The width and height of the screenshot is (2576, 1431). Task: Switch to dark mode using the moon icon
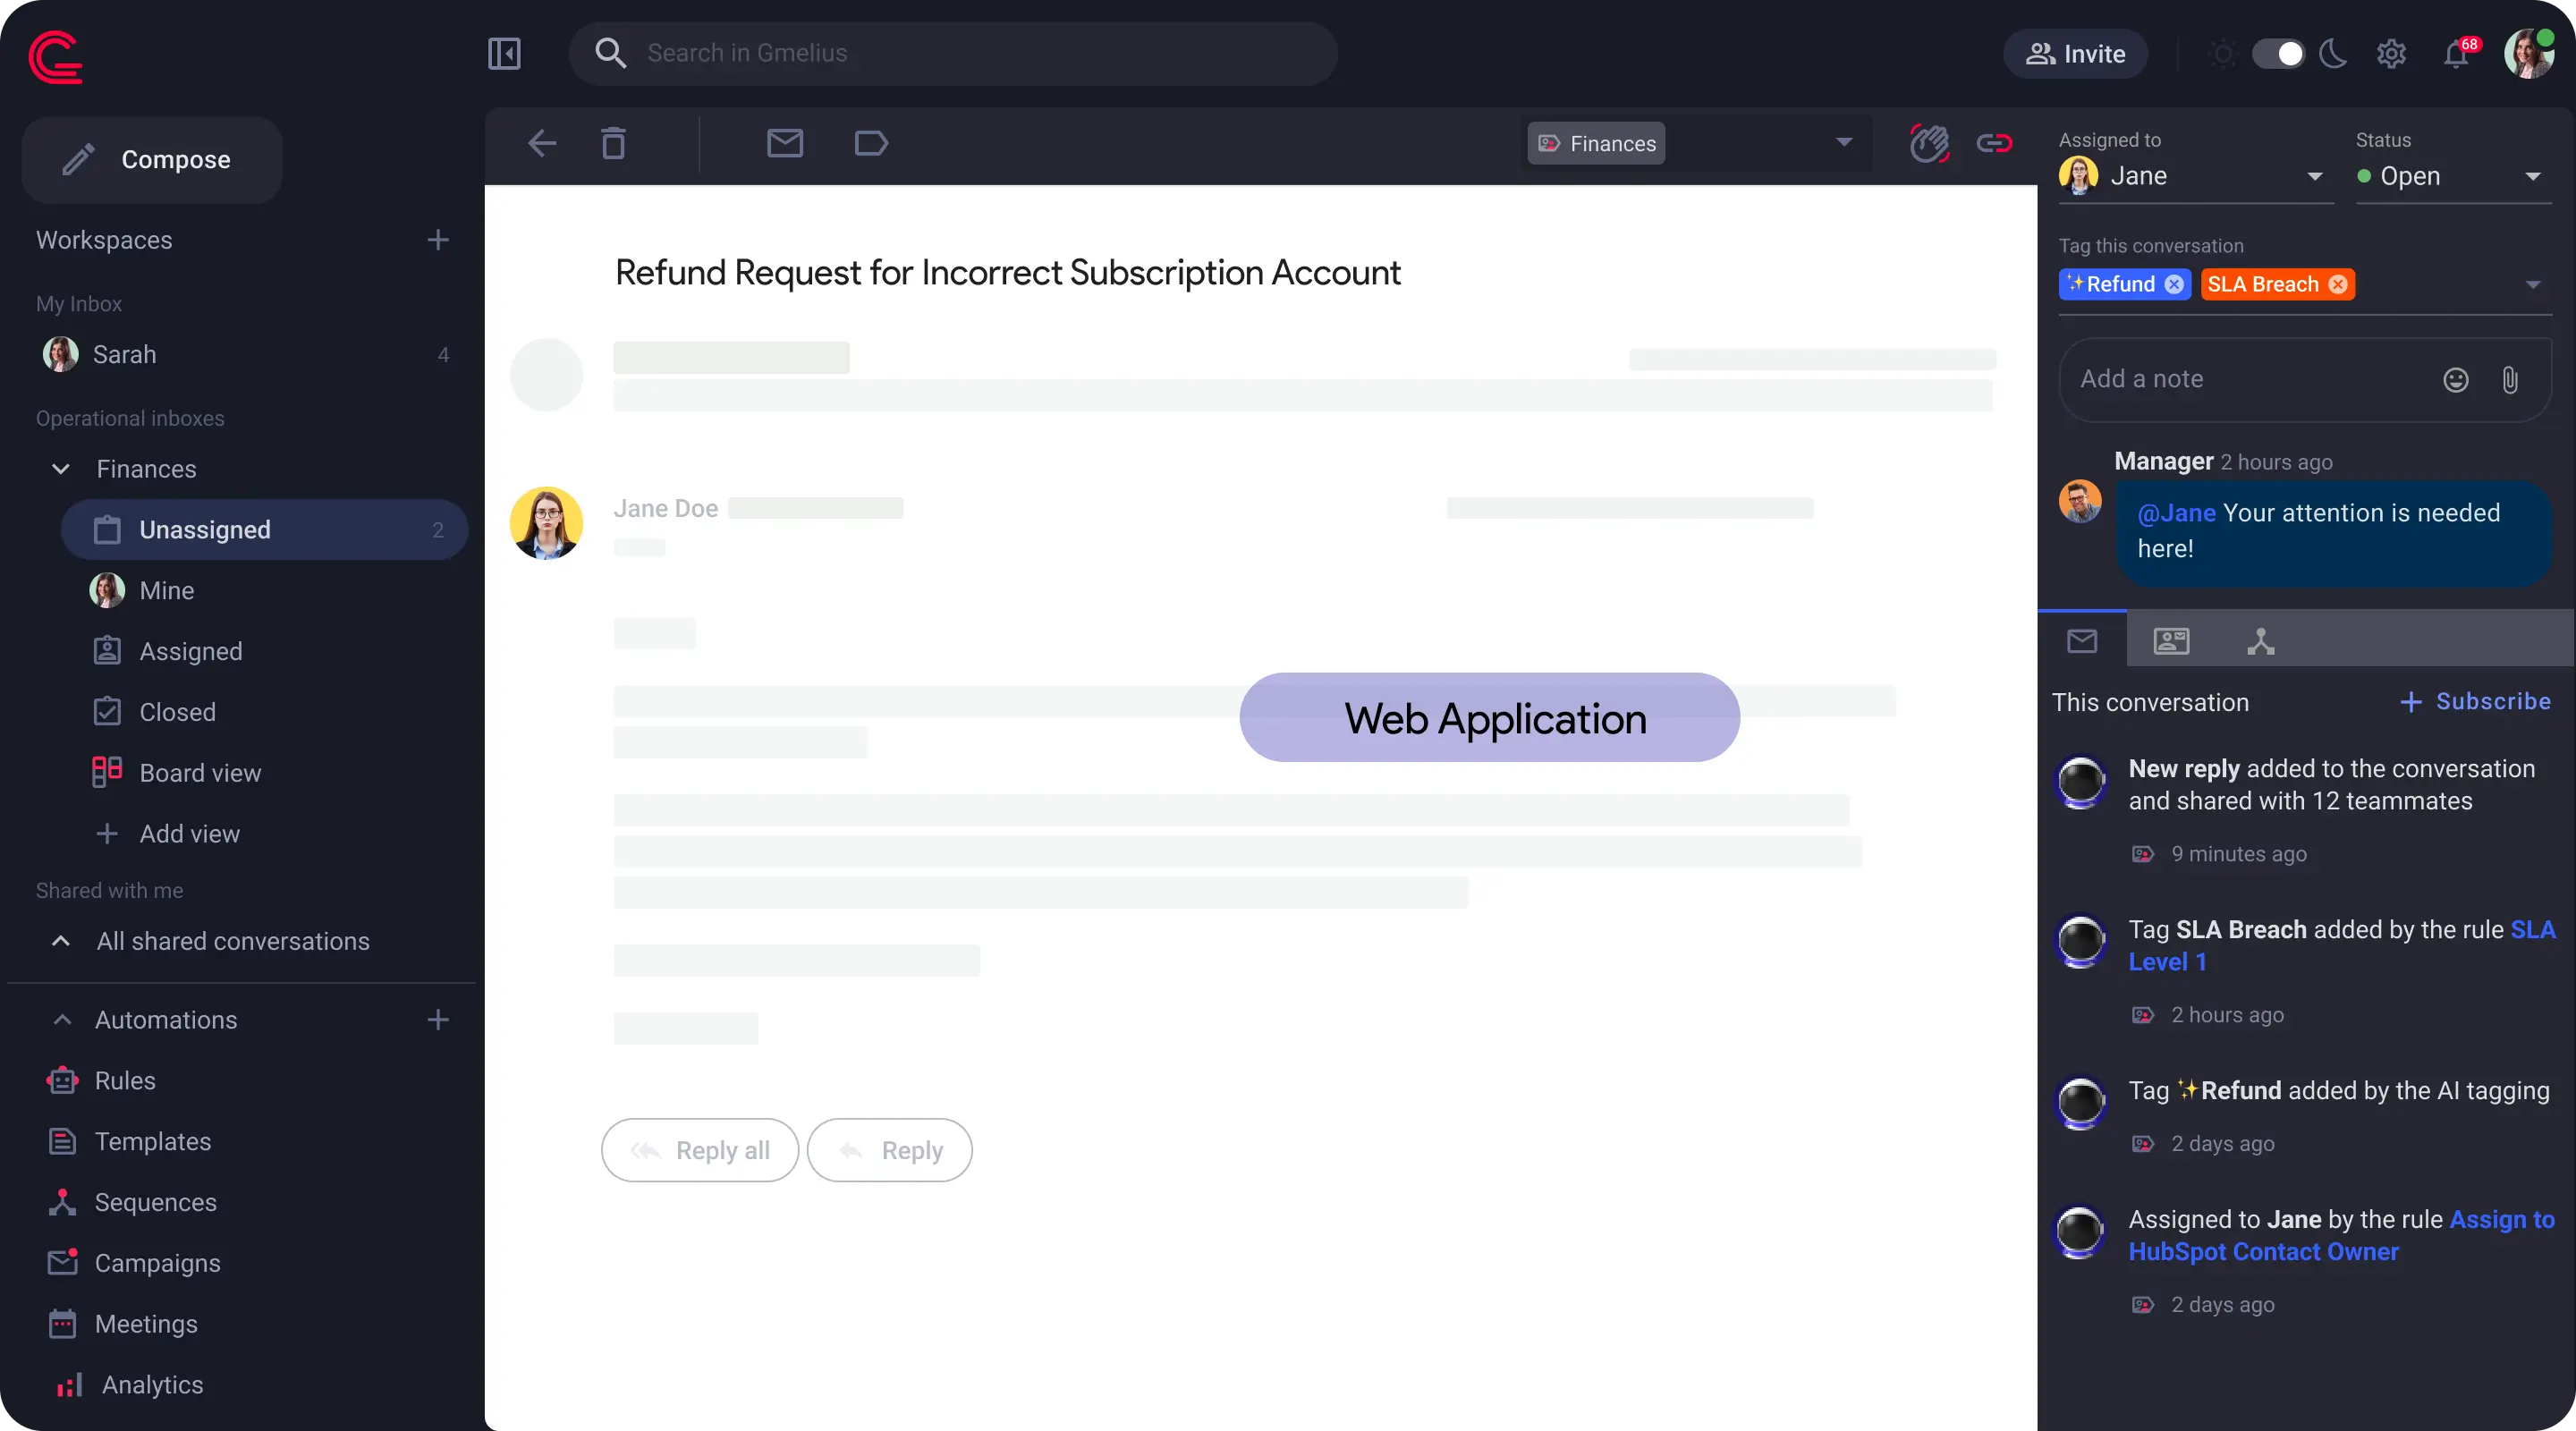coord(2334,54)
